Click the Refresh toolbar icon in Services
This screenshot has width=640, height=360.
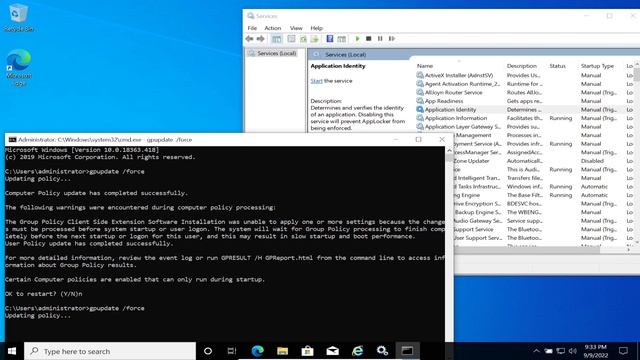[x=303, y=39]
